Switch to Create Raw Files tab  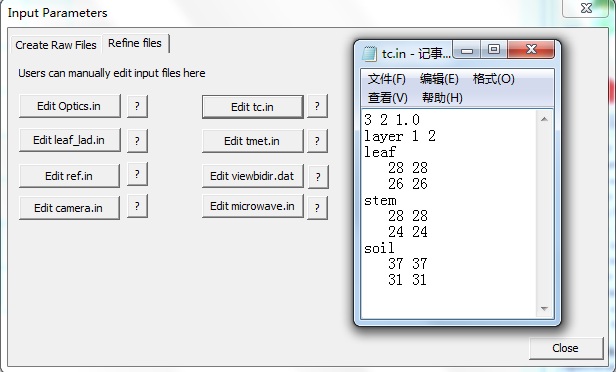pyautogui.click(x=56, y=45)
